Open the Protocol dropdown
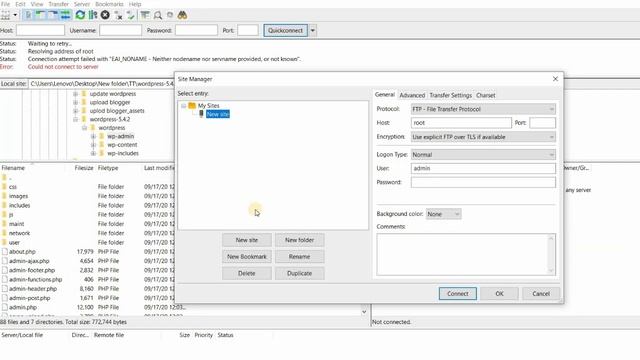 (483, 109)
